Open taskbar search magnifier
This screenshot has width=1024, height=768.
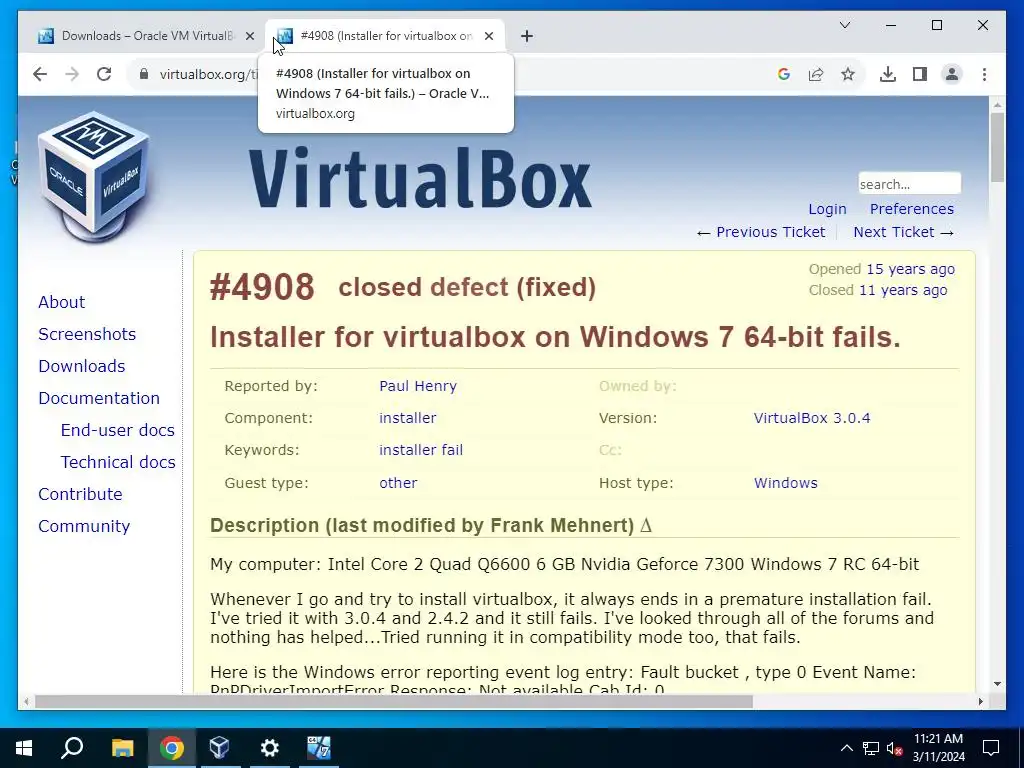pyautogui.click(x=72, y=748)
